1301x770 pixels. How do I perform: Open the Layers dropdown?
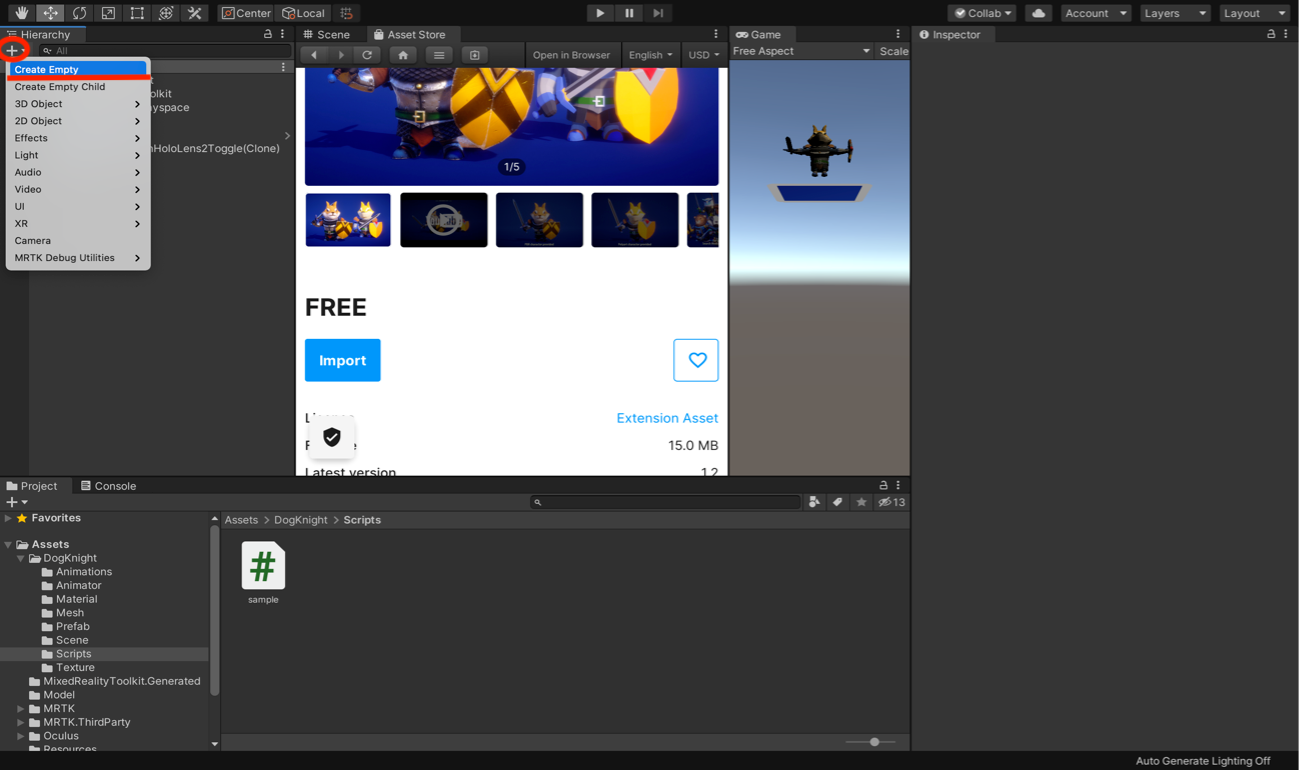[1175, 13]
